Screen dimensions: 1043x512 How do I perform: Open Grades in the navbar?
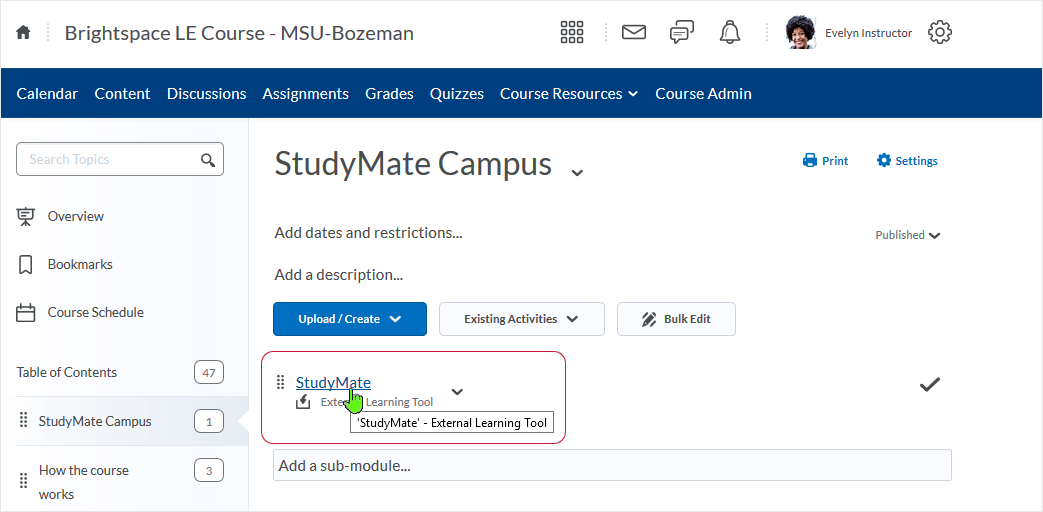[x=389, y=94]
